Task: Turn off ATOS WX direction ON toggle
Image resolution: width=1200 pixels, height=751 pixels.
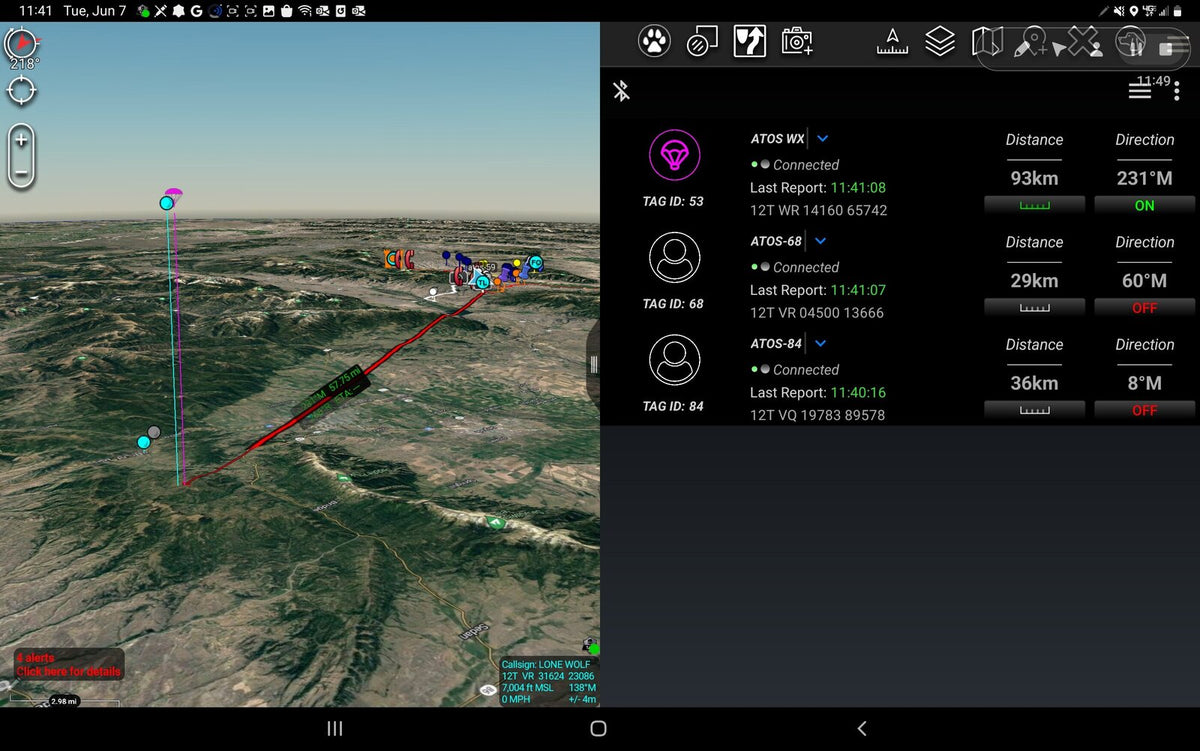Action: pos(1144,205)
